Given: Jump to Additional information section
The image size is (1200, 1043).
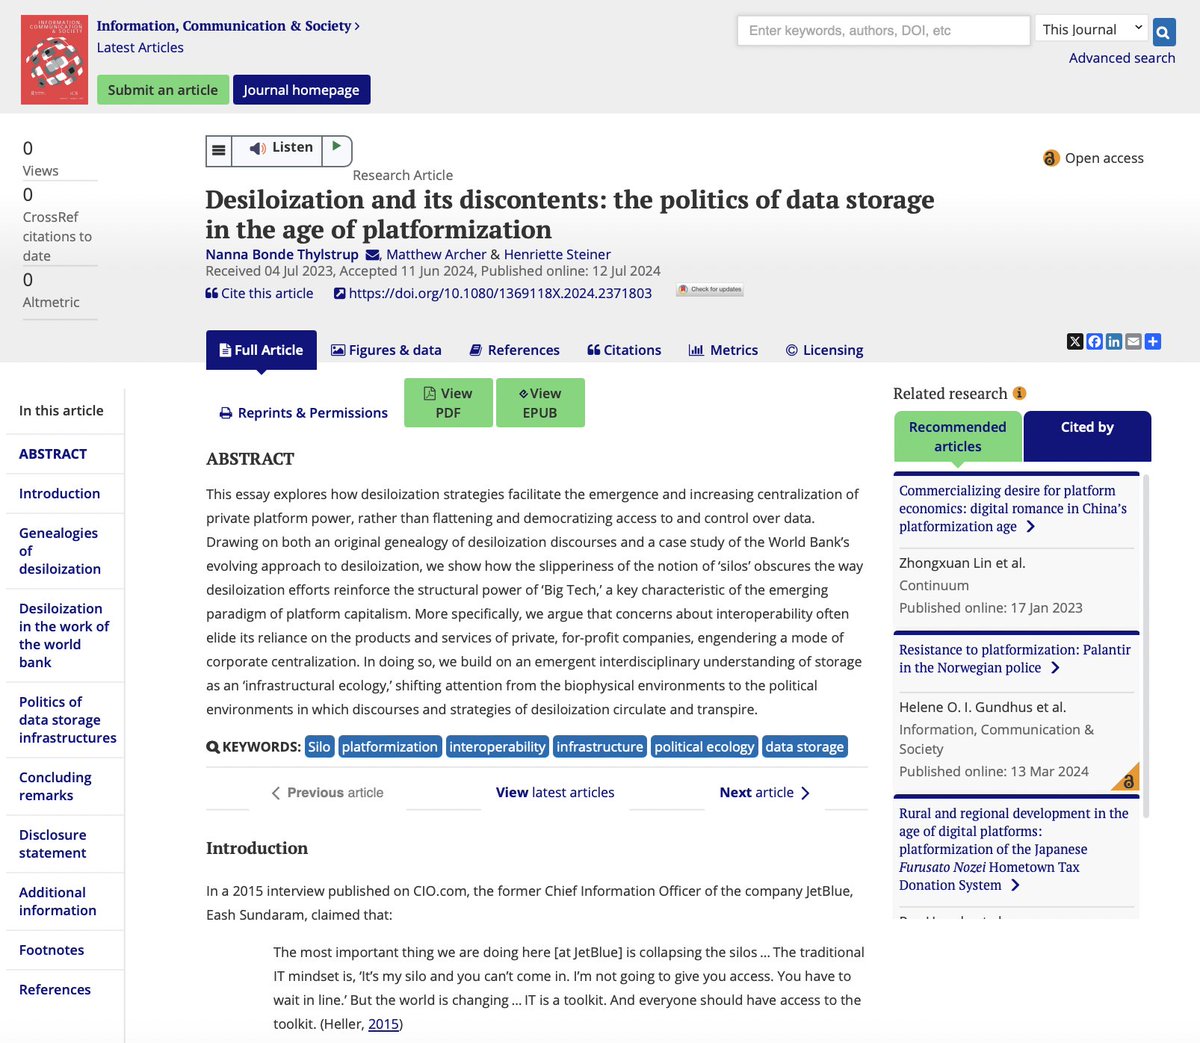Looking at the screenshot, I should point(58,901).
